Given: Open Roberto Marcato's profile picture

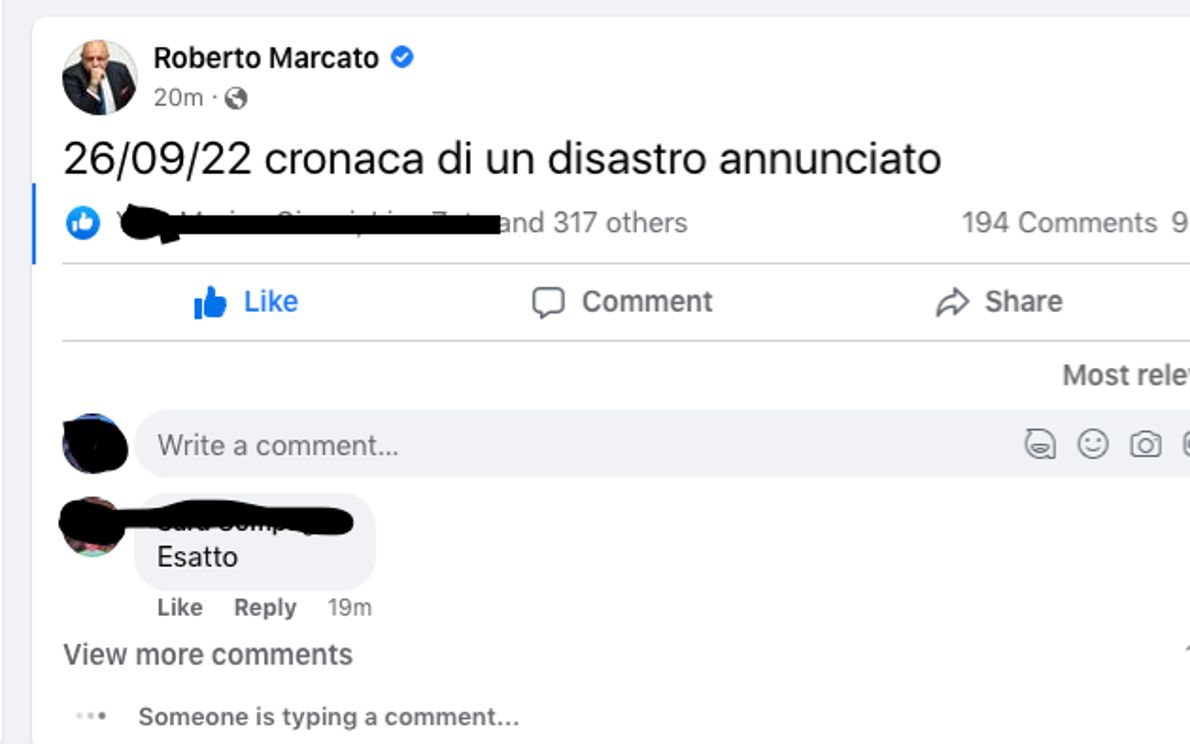Looking at the screenshot, I should click(x=100, y=78).
